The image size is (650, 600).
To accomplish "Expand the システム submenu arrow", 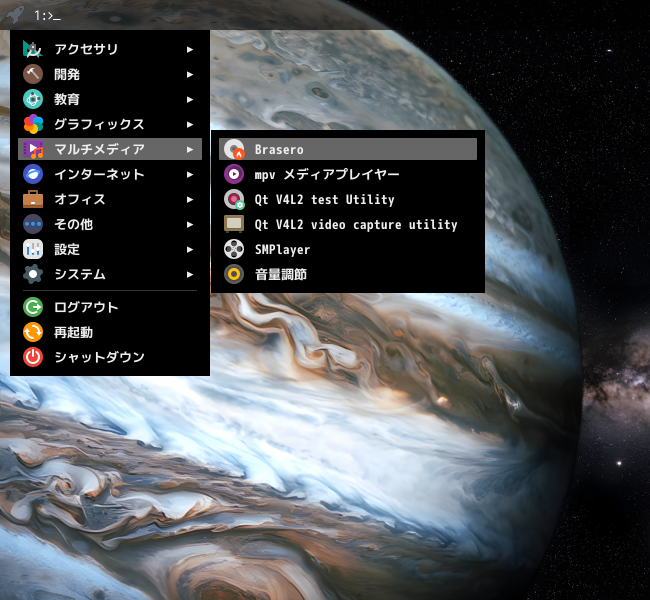I will tap(190, 274).
